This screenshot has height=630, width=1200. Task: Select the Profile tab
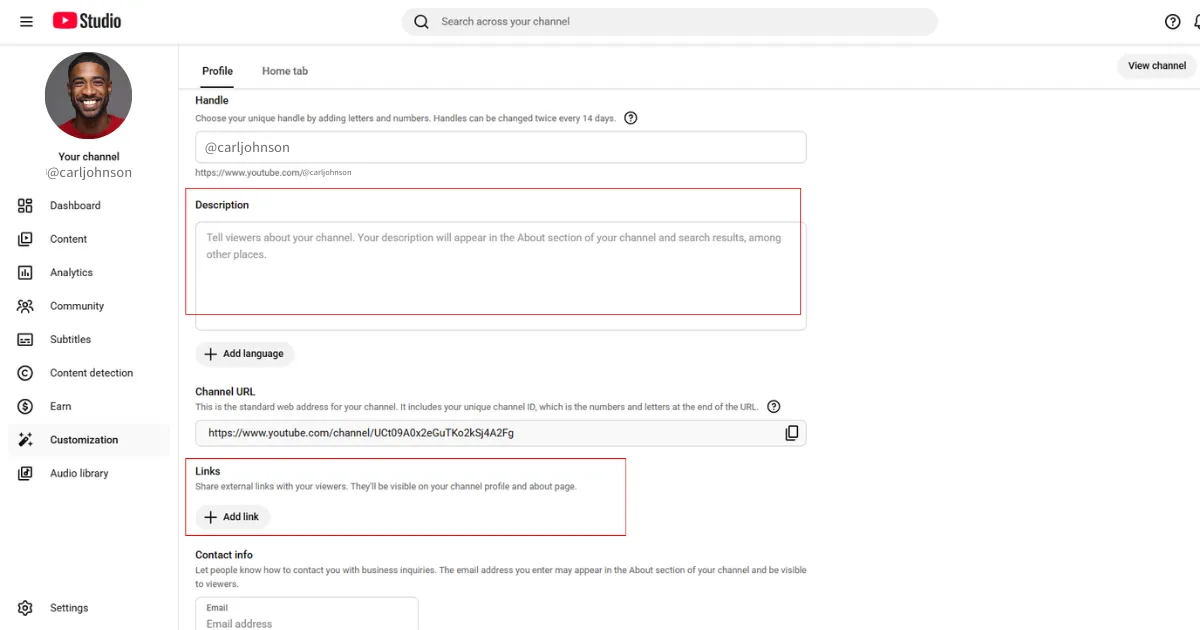click(217, 71)
